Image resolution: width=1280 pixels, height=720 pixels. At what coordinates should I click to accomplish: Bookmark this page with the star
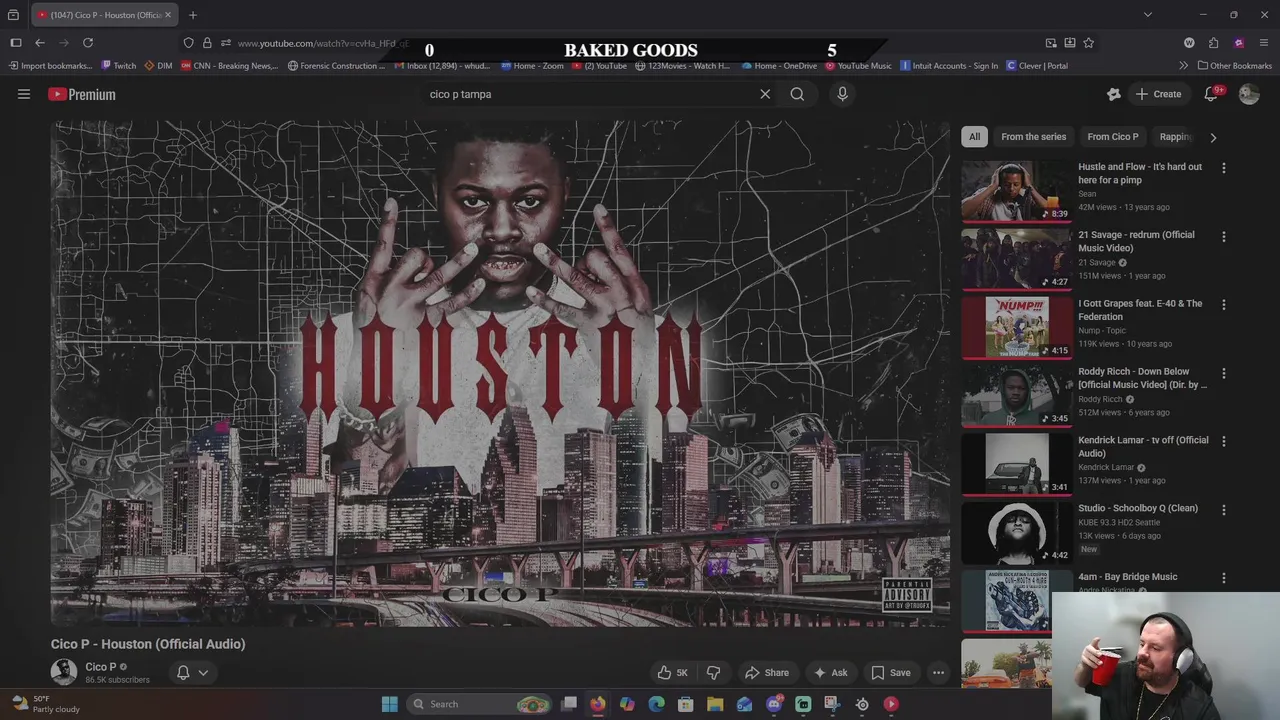coord(1089,43)
